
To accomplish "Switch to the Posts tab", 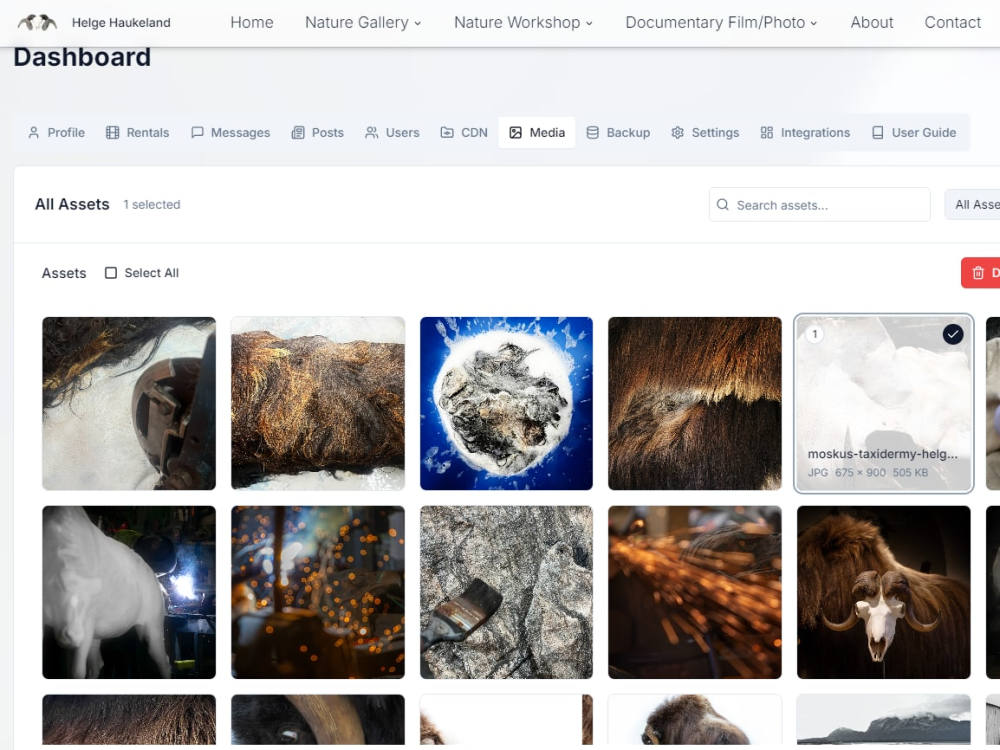I will click(x=318, y=133).
